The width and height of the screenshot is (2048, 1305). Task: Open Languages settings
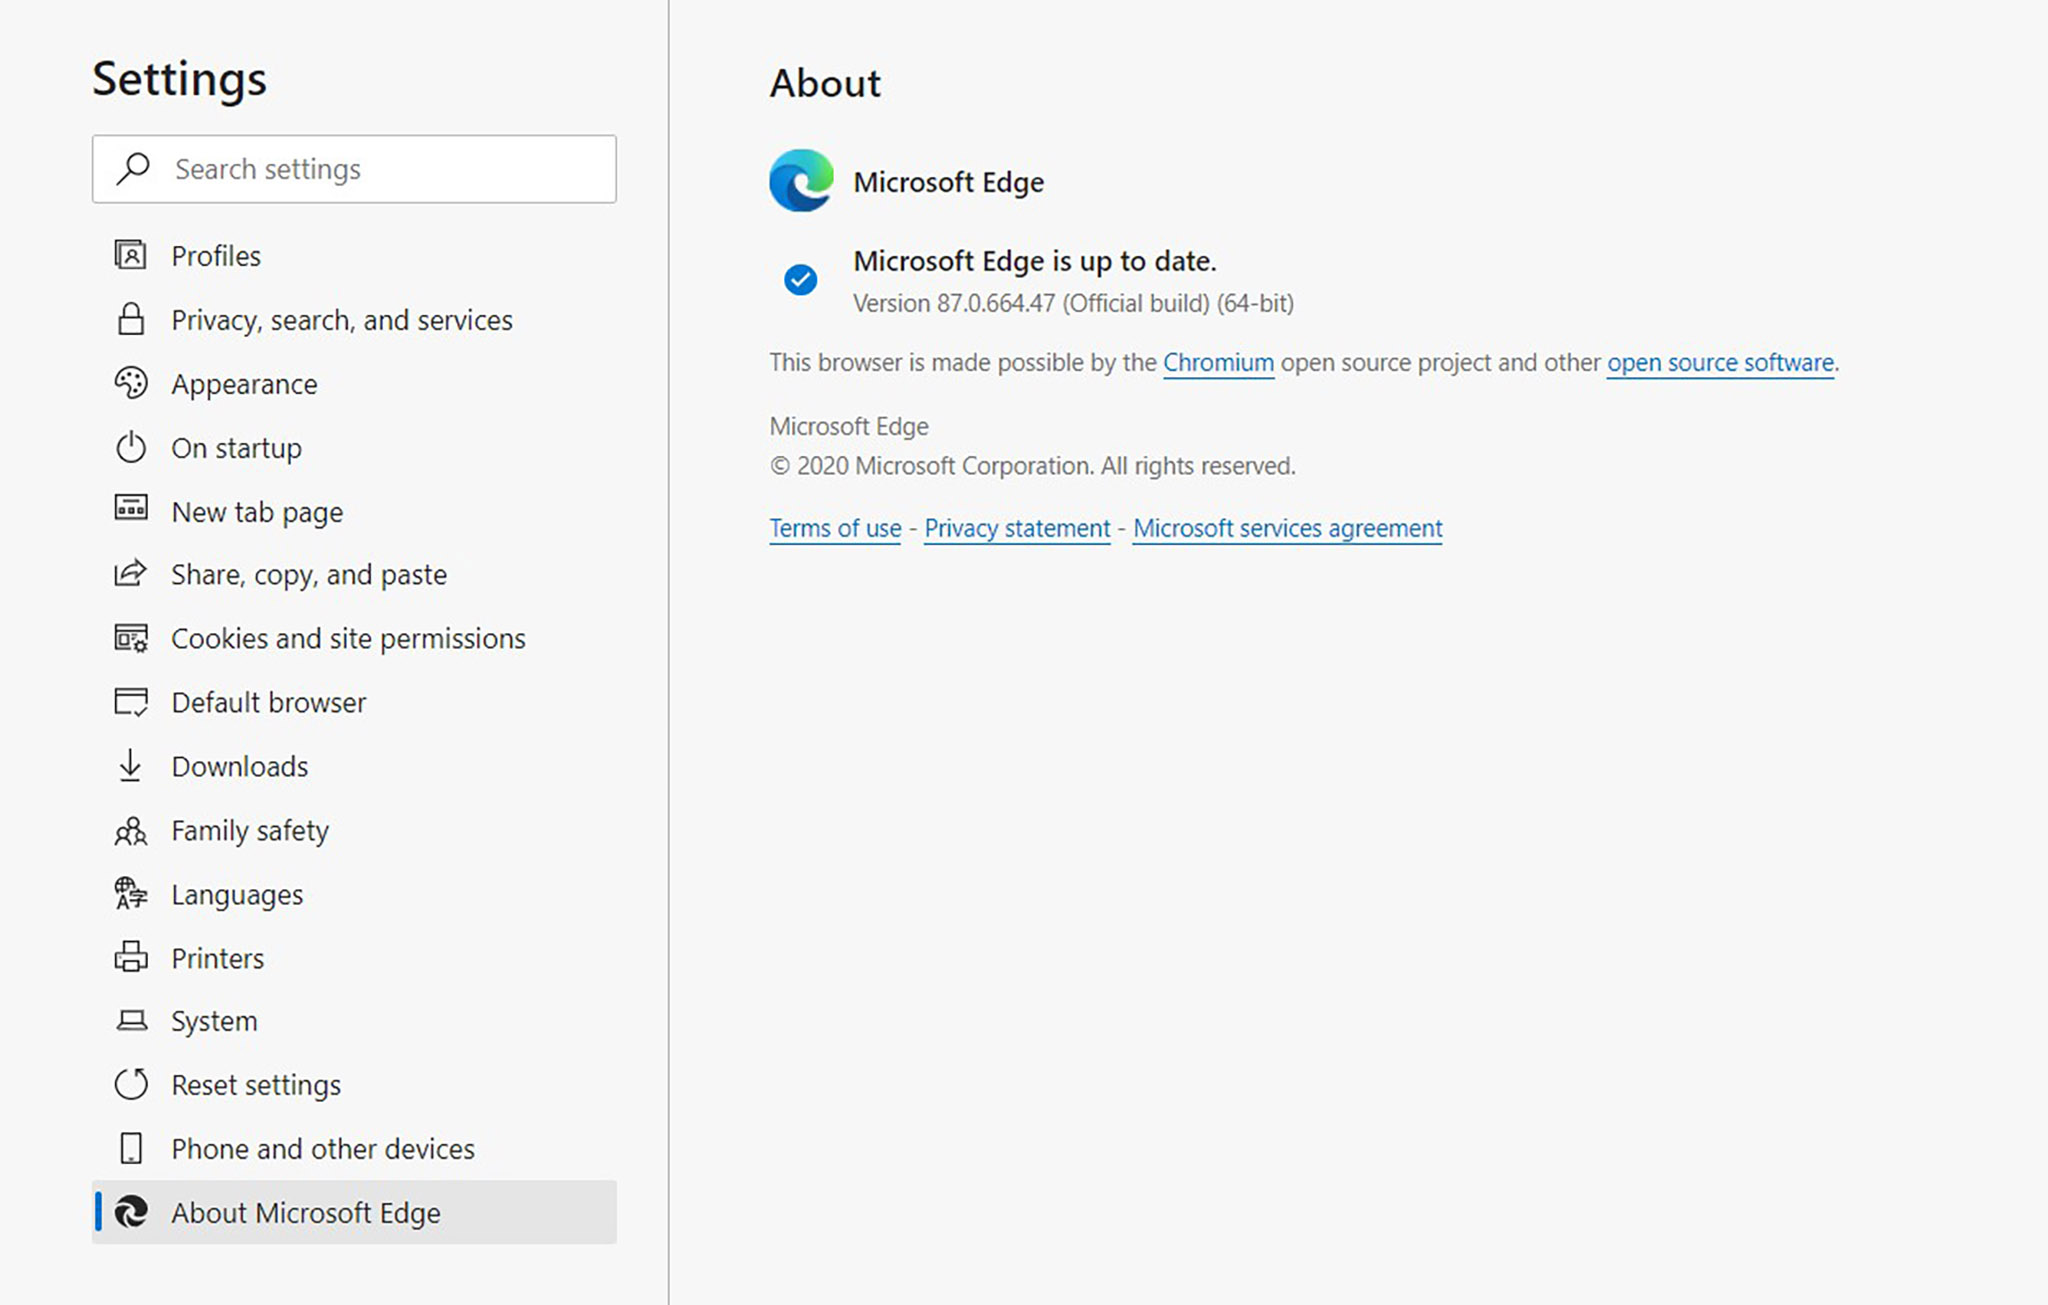354,894
